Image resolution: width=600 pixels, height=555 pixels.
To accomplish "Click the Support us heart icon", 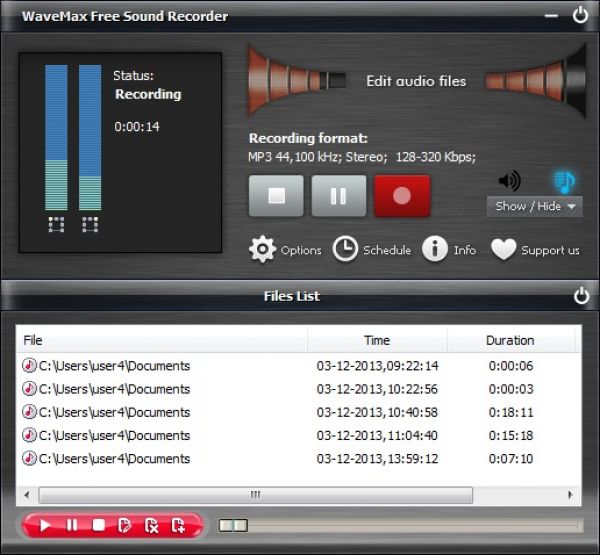I will click(503, 250).
